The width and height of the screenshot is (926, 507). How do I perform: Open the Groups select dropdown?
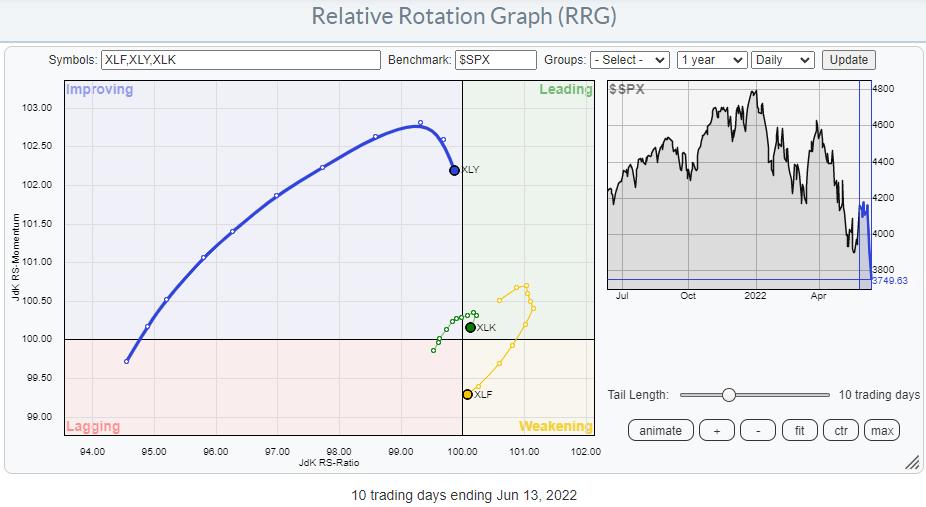(x=629, y=60)
